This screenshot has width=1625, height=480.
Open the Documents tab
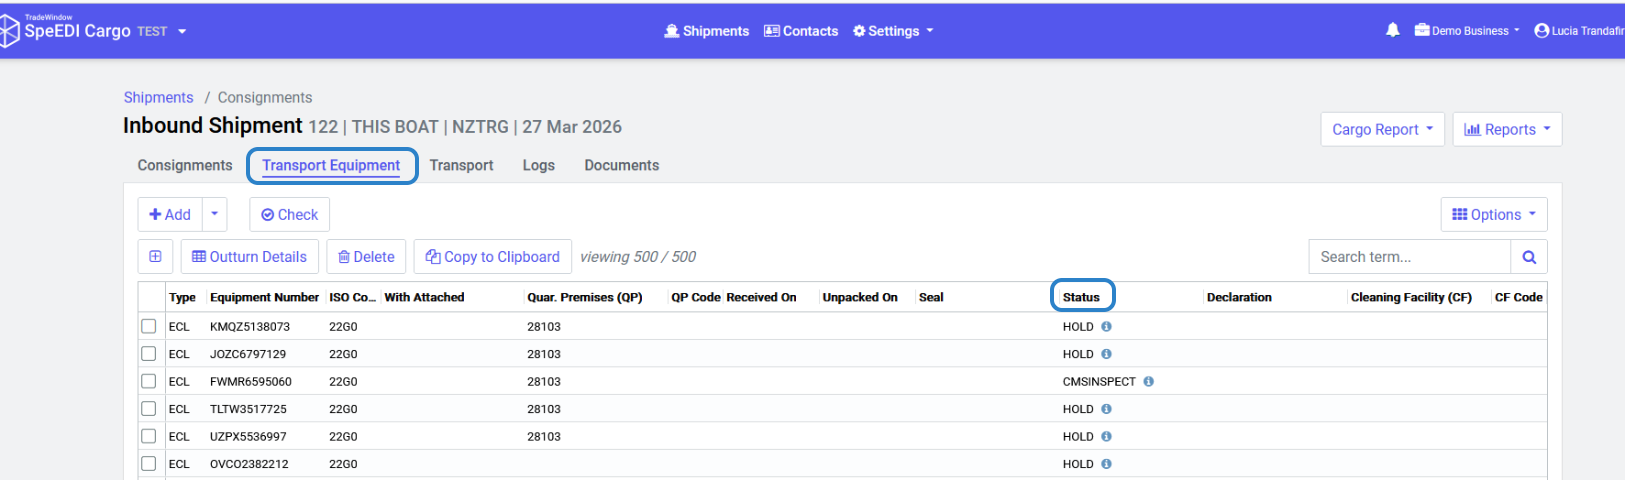tap(621, 166)
